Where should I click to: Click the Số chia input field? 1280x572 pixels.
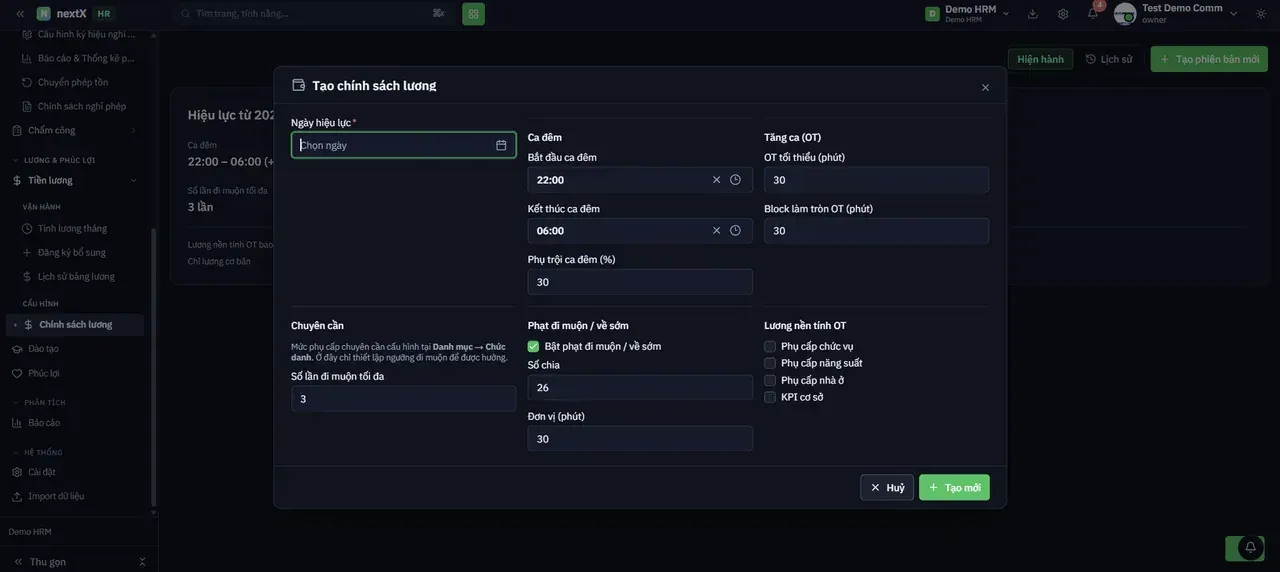pos(640,388)
